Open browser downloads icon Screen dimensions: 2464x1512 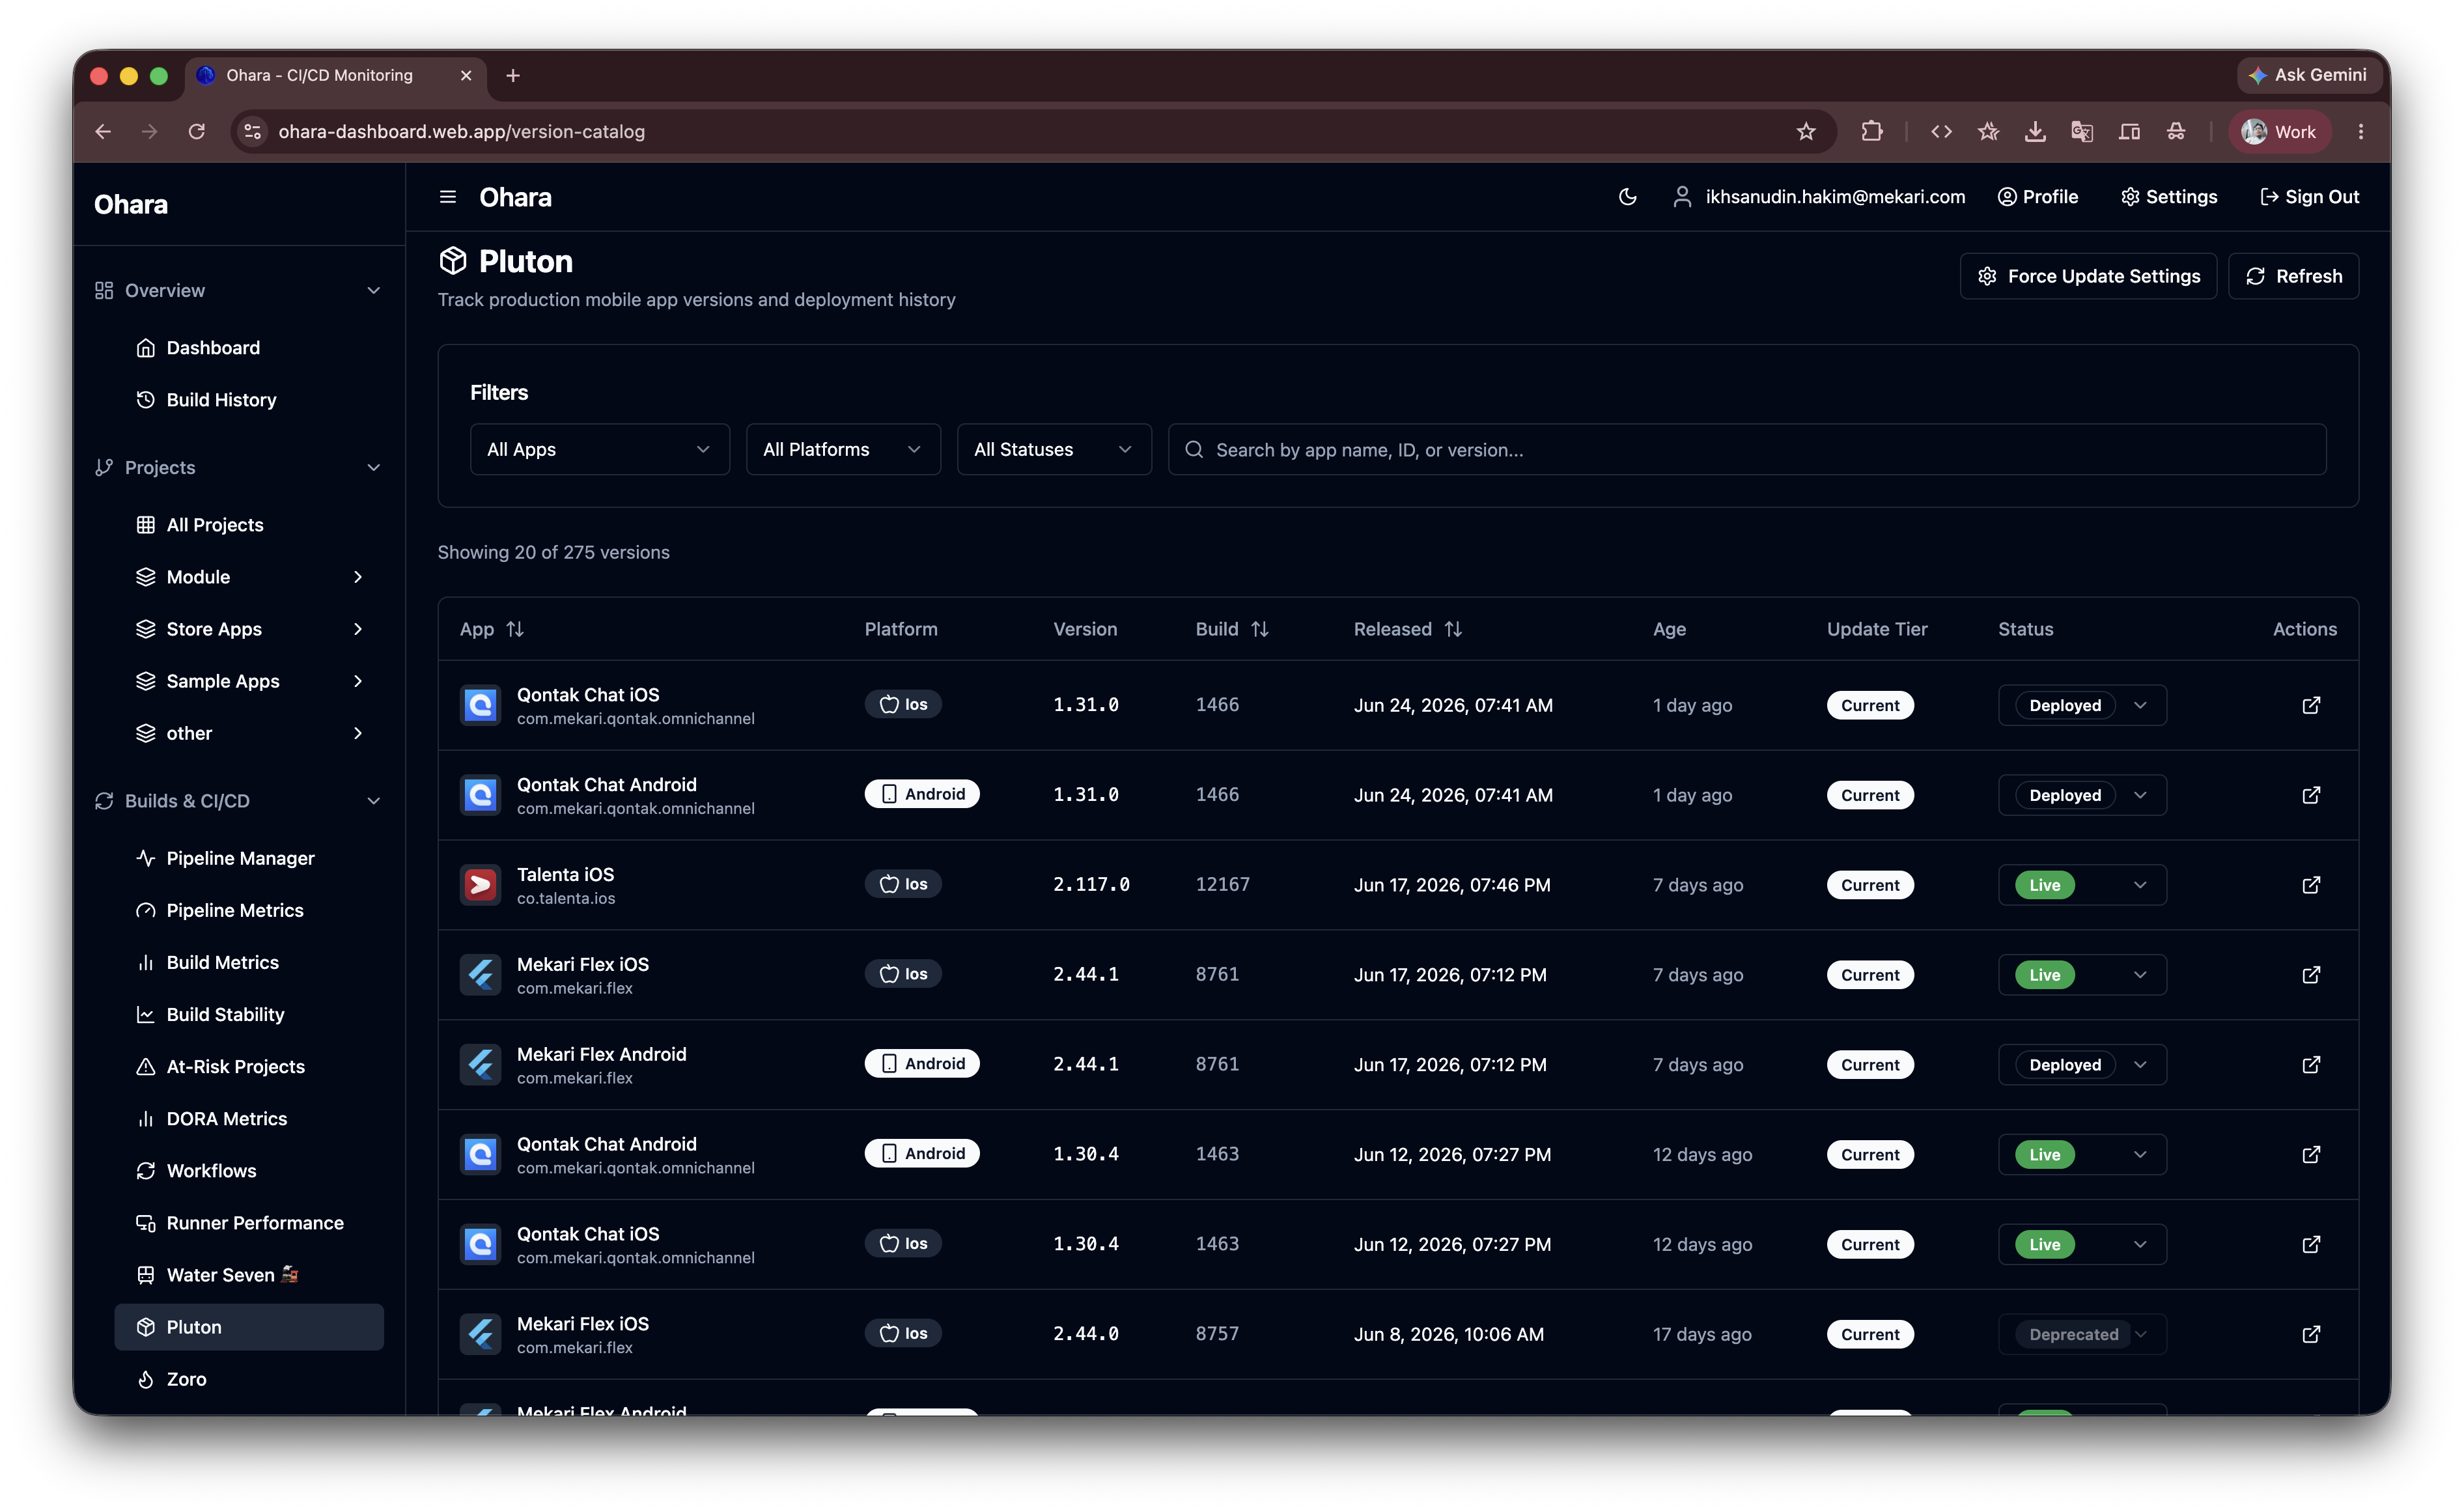click(2035, 131)
